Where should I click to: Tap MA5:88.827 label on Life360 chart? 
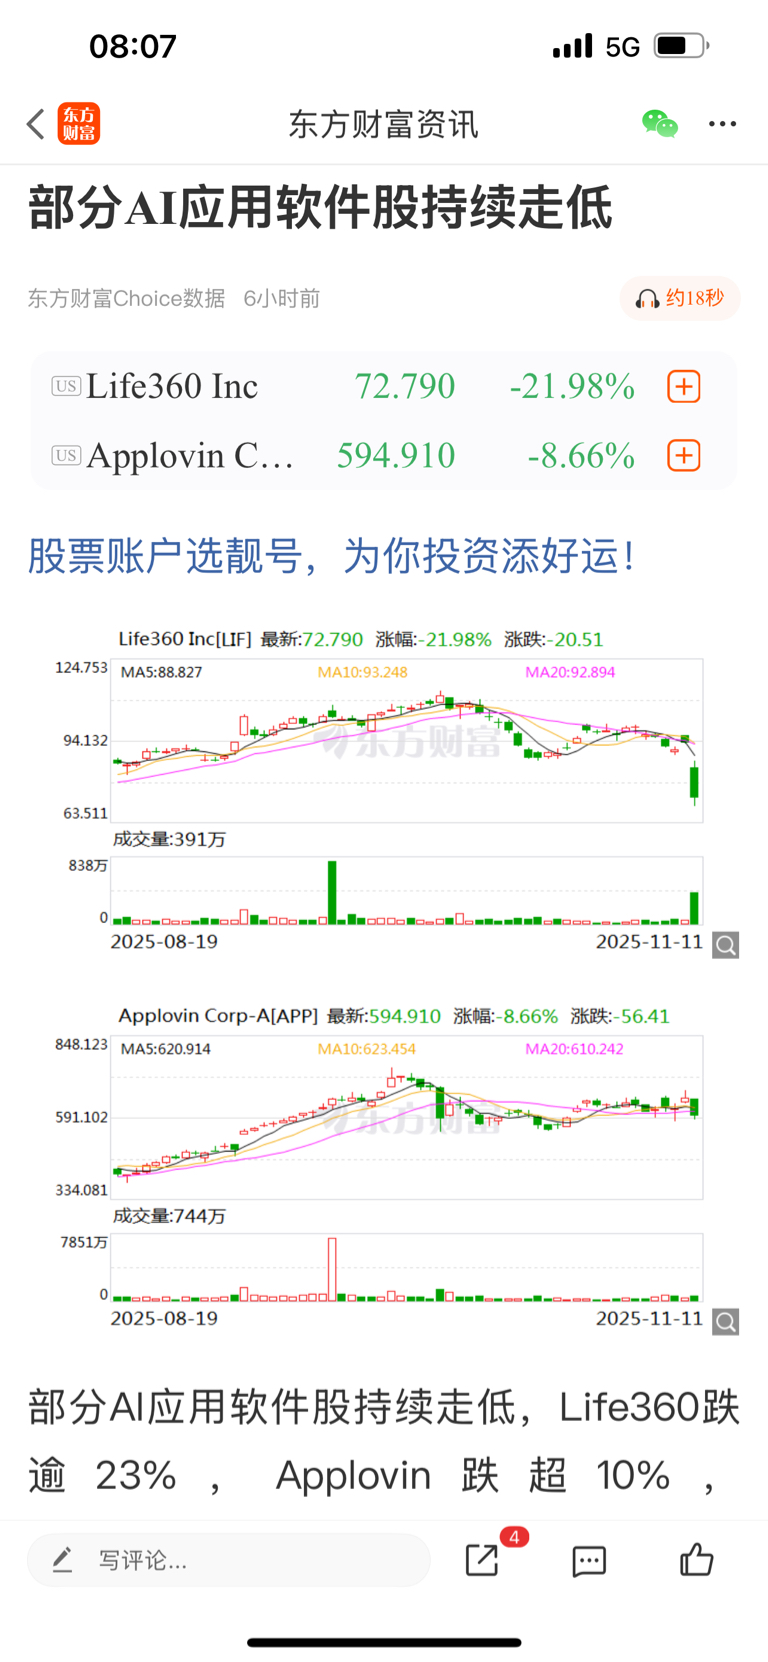[x=162, y=672]
